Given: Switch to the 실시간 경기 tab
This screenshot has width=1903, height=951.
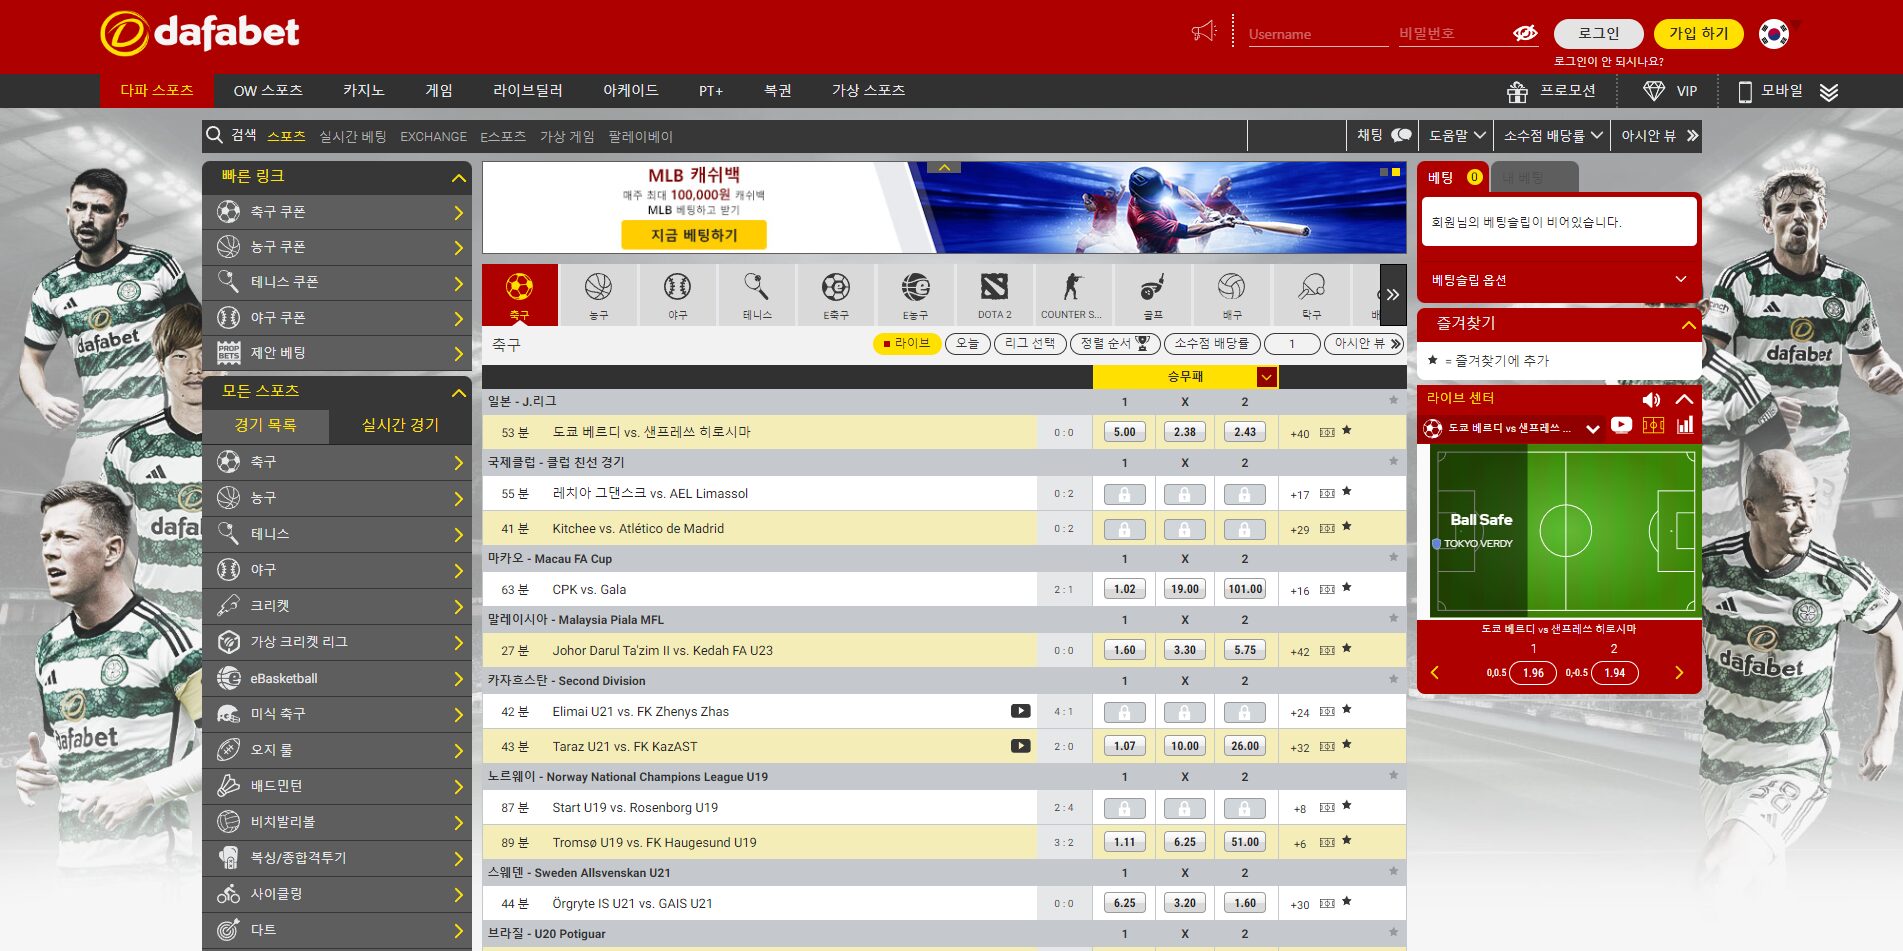Looking at the screenshot, I should 400,425.
